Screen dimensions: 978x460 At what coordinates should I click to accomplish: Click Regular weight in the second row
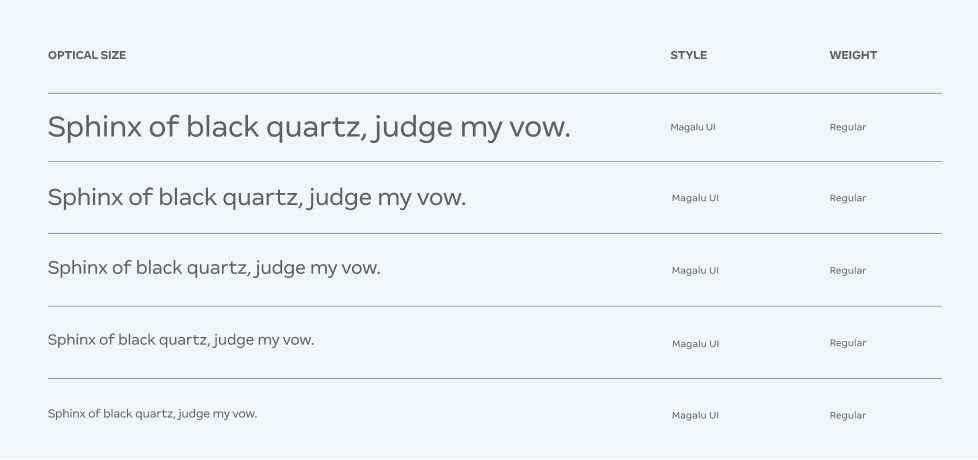pyautogui.click(x=847, y=198)
